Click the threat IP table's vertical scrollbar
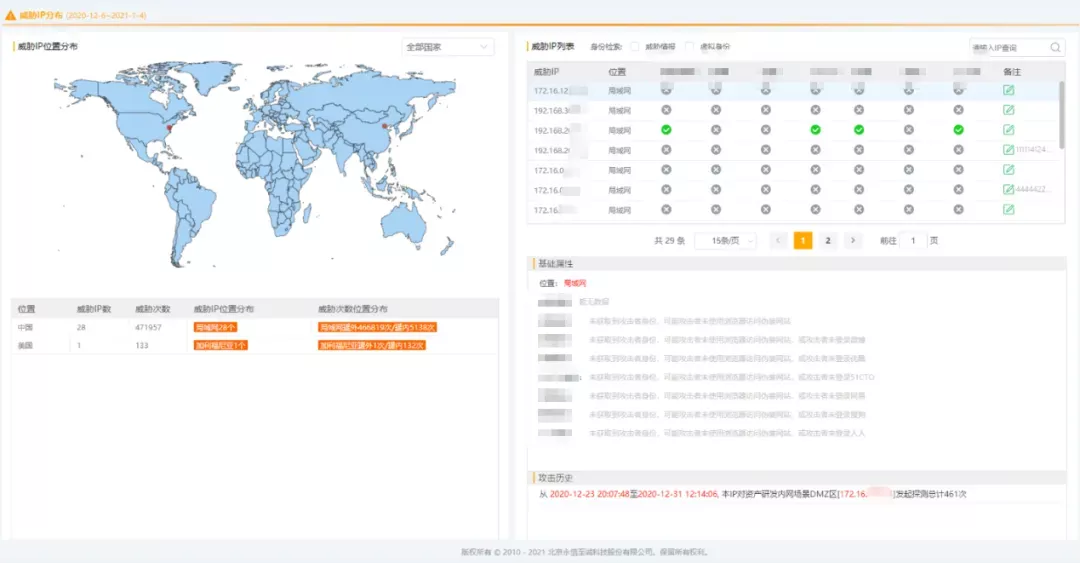This screenshot has width=1080, height=563. pos(1061,115)
